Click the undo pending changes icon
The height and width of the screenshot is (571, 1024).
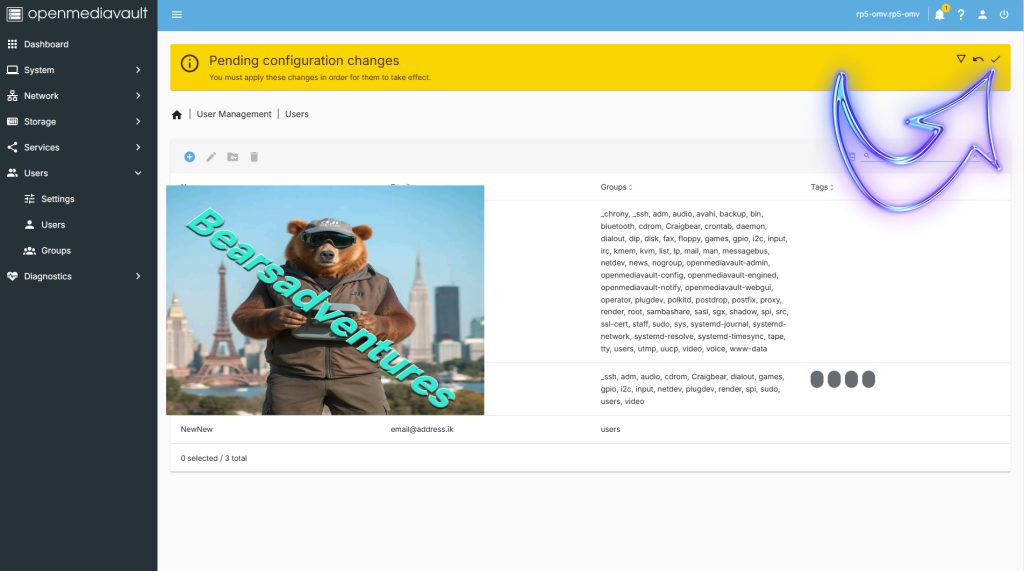click(x=978, y=59)
